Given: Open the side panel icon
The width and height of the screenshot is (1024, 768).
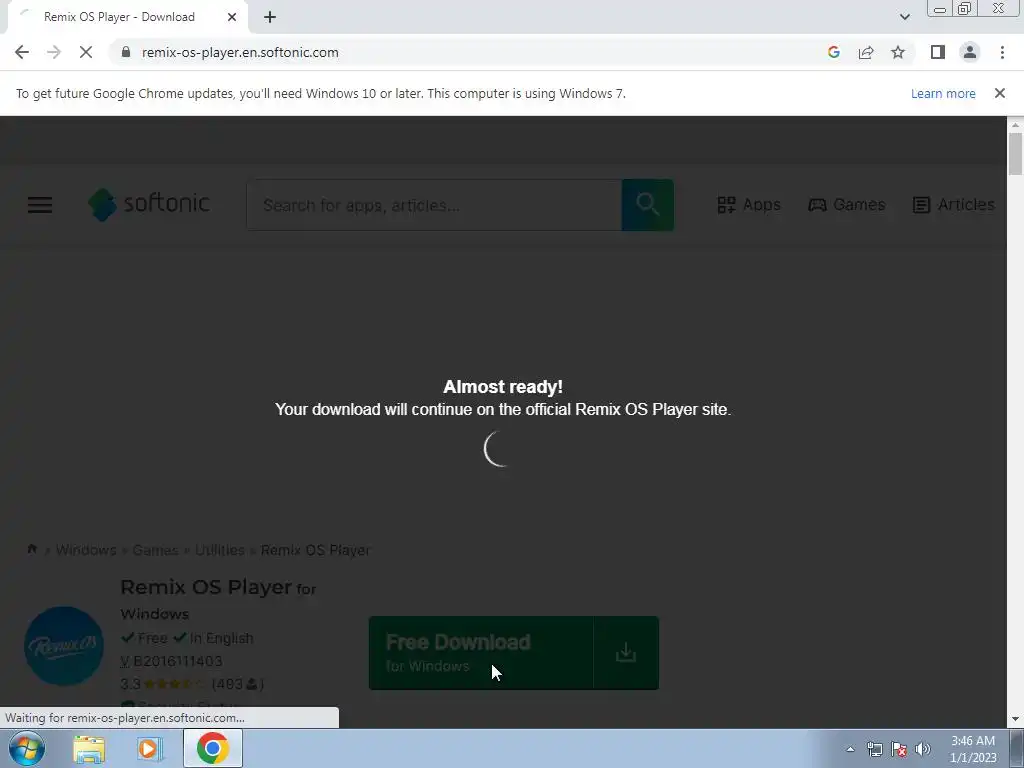Looking at the screenshot, I should [937, 52].
